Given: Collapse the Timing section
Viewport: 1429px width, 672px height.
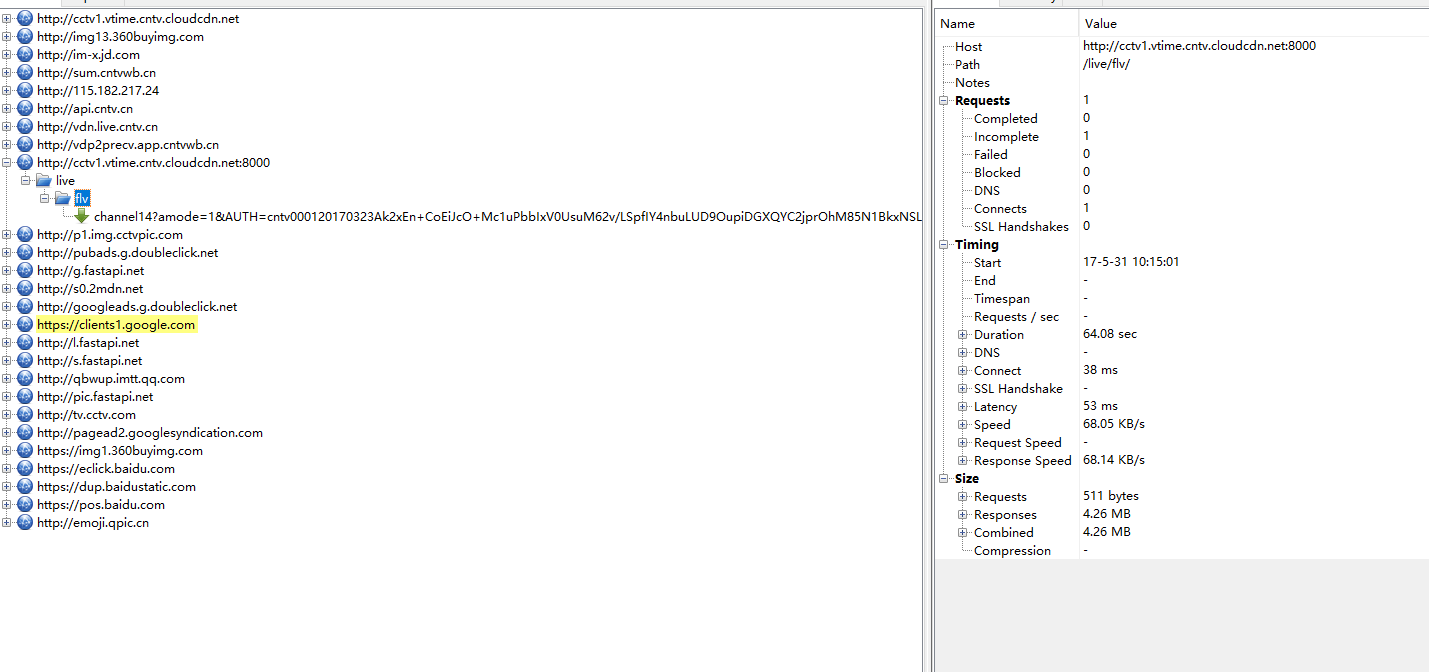Looking at the screenshot, I should pos(944,245).
